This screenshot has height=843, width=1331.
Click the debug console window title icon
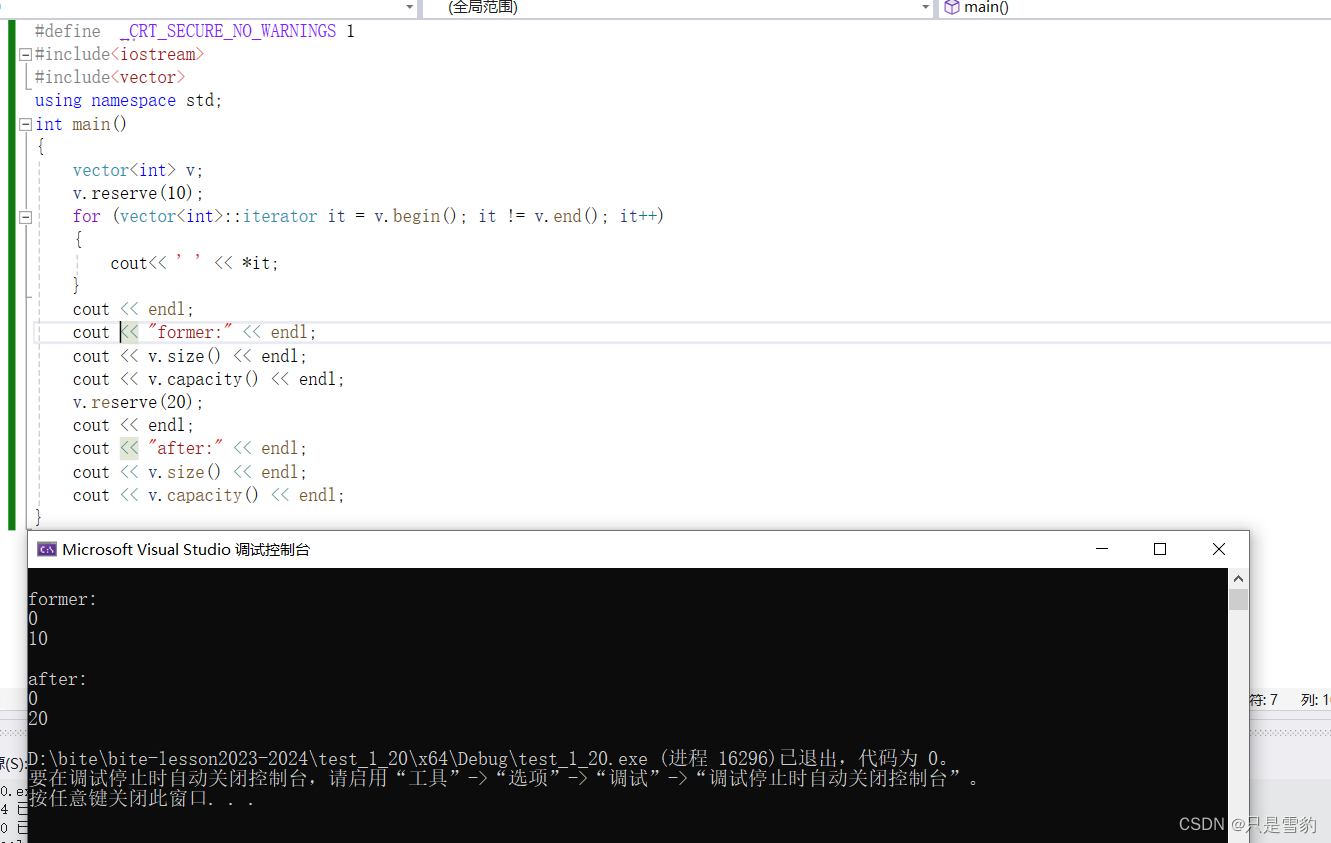pos(46,549)
